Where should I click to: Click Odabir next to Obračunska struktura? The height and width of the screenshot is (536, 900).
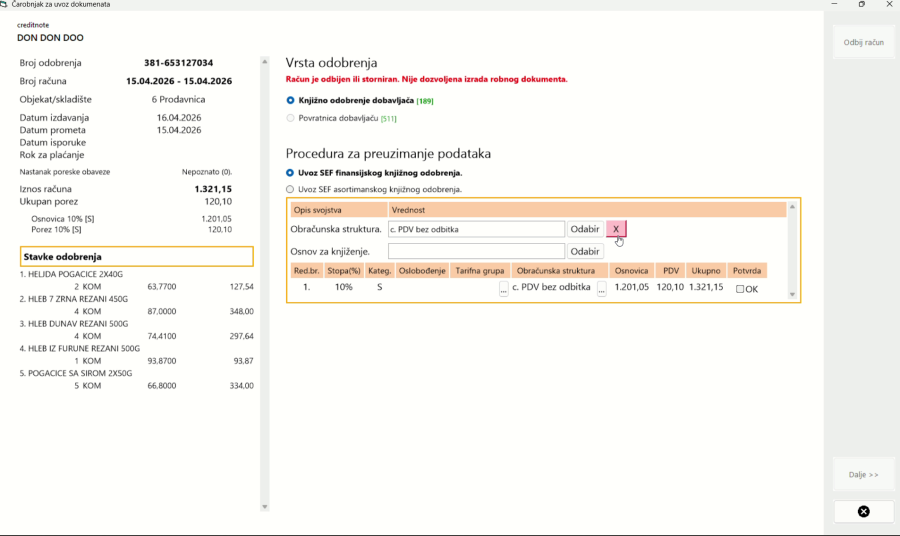coord(585,229)
